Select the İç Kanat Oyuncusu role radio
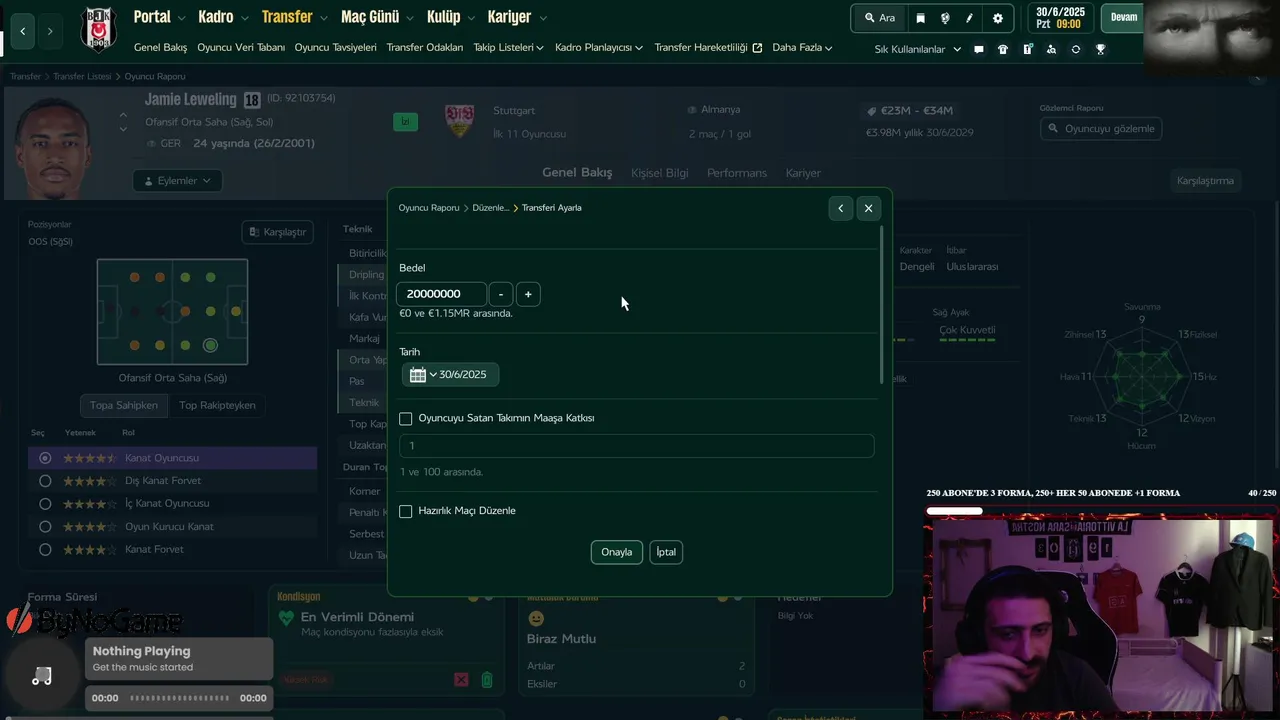This screenshot has height=720, width=1280. point(45,504)
